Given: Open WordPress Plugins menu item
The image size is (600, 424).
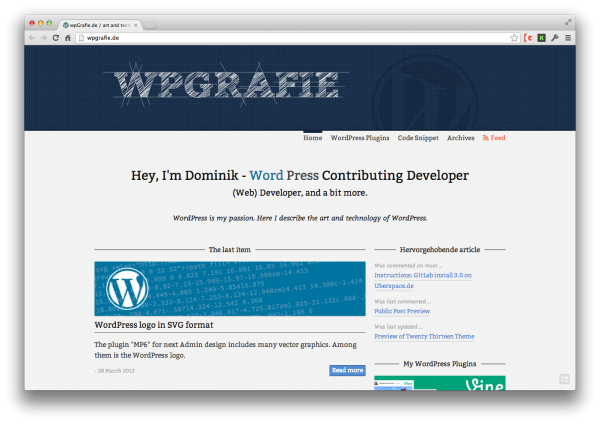Looking at the screenshot, I should [360, 138].
